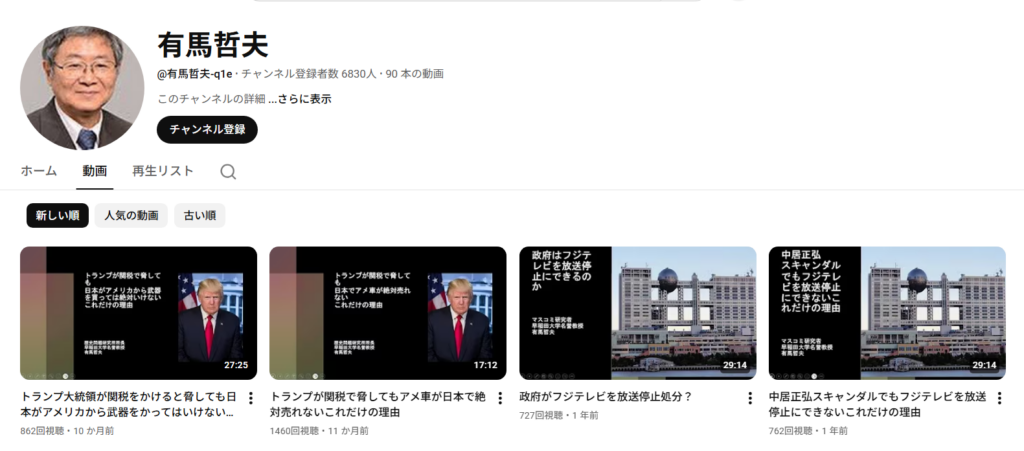This screenshot has width=1024, height=451.
Task: Open three-dot menu for Nakai scandal video
Action: 999,398
